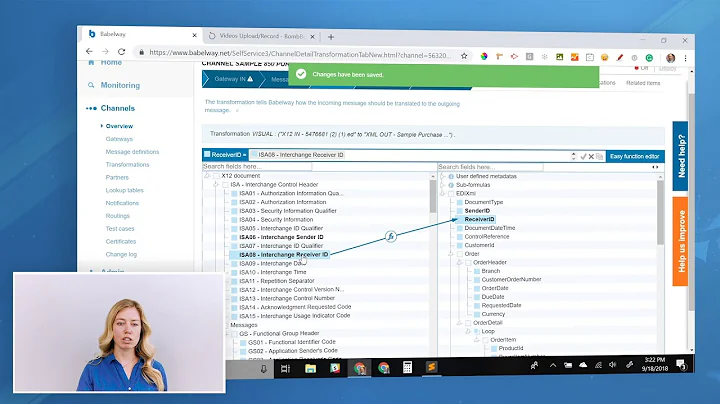The image size is (720, 404).
Task: Bookmark page with the star icon
Action: coord(464,56)
